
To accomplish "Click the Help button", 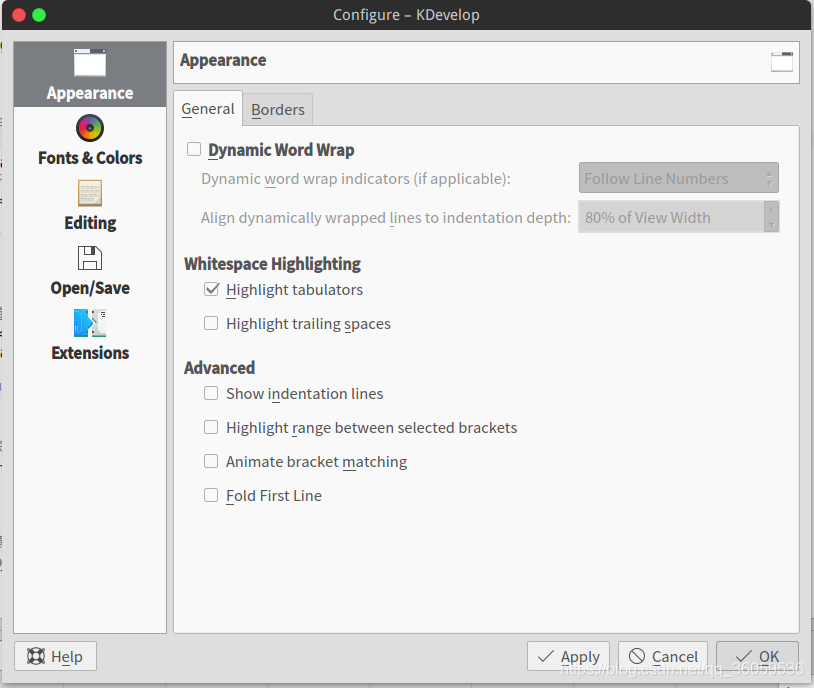I will (x=55, y=656).
